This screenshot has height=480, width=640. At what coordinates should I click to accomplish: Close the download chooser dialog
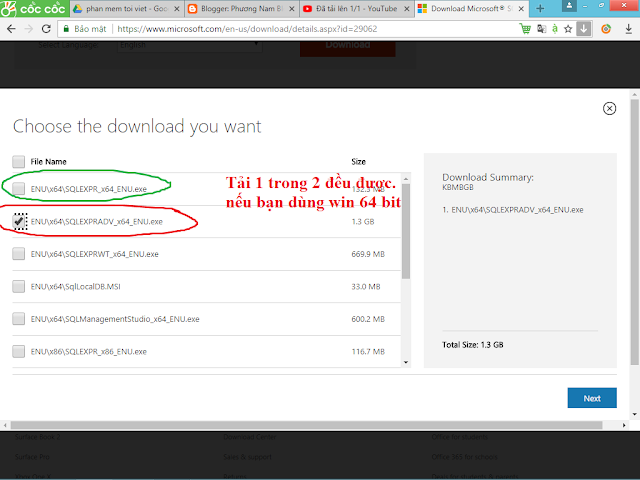coord(609,109)
